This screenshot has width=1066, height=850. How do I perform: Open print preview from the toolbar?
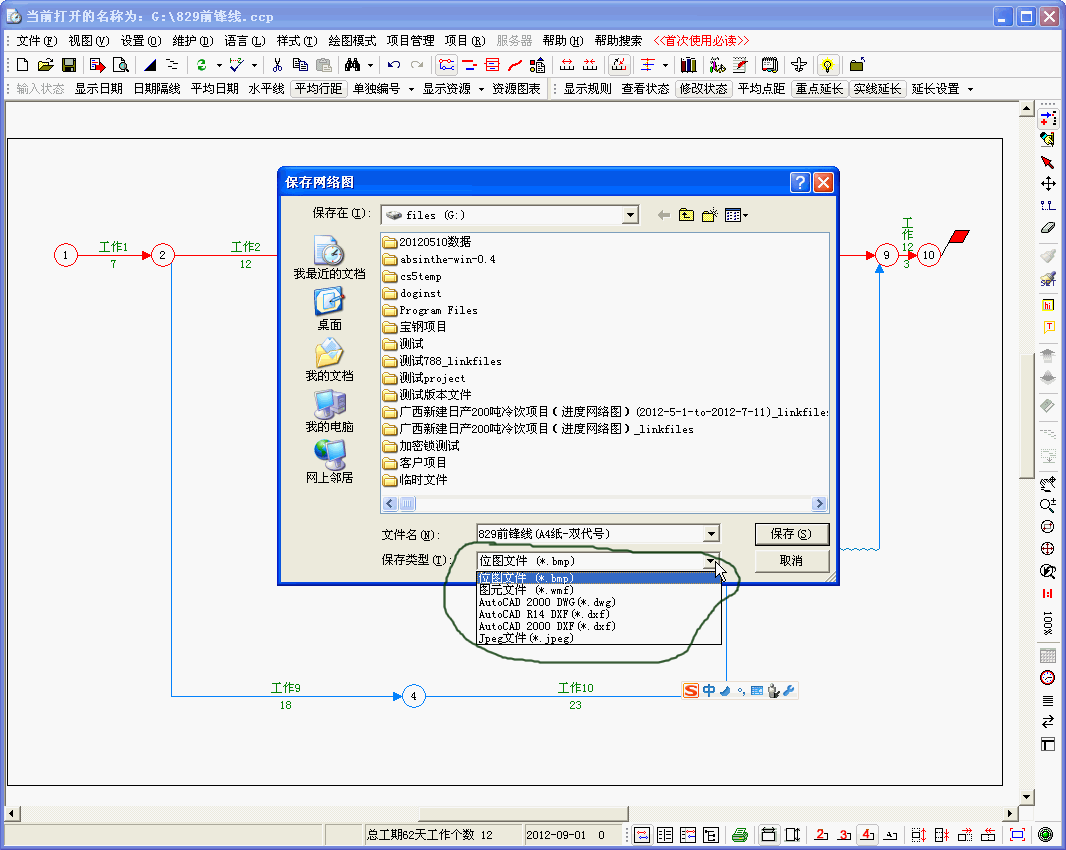point(120,65)
